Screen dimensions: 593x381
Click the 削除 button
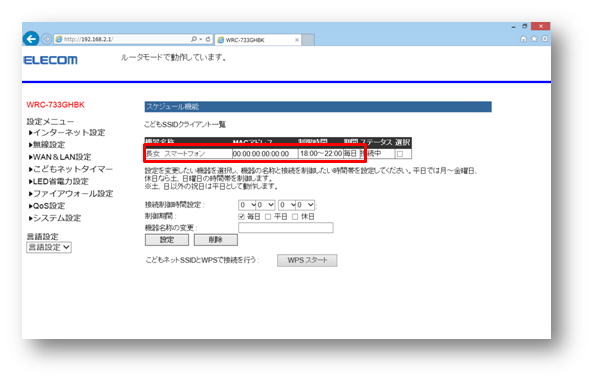click(216, 240)
